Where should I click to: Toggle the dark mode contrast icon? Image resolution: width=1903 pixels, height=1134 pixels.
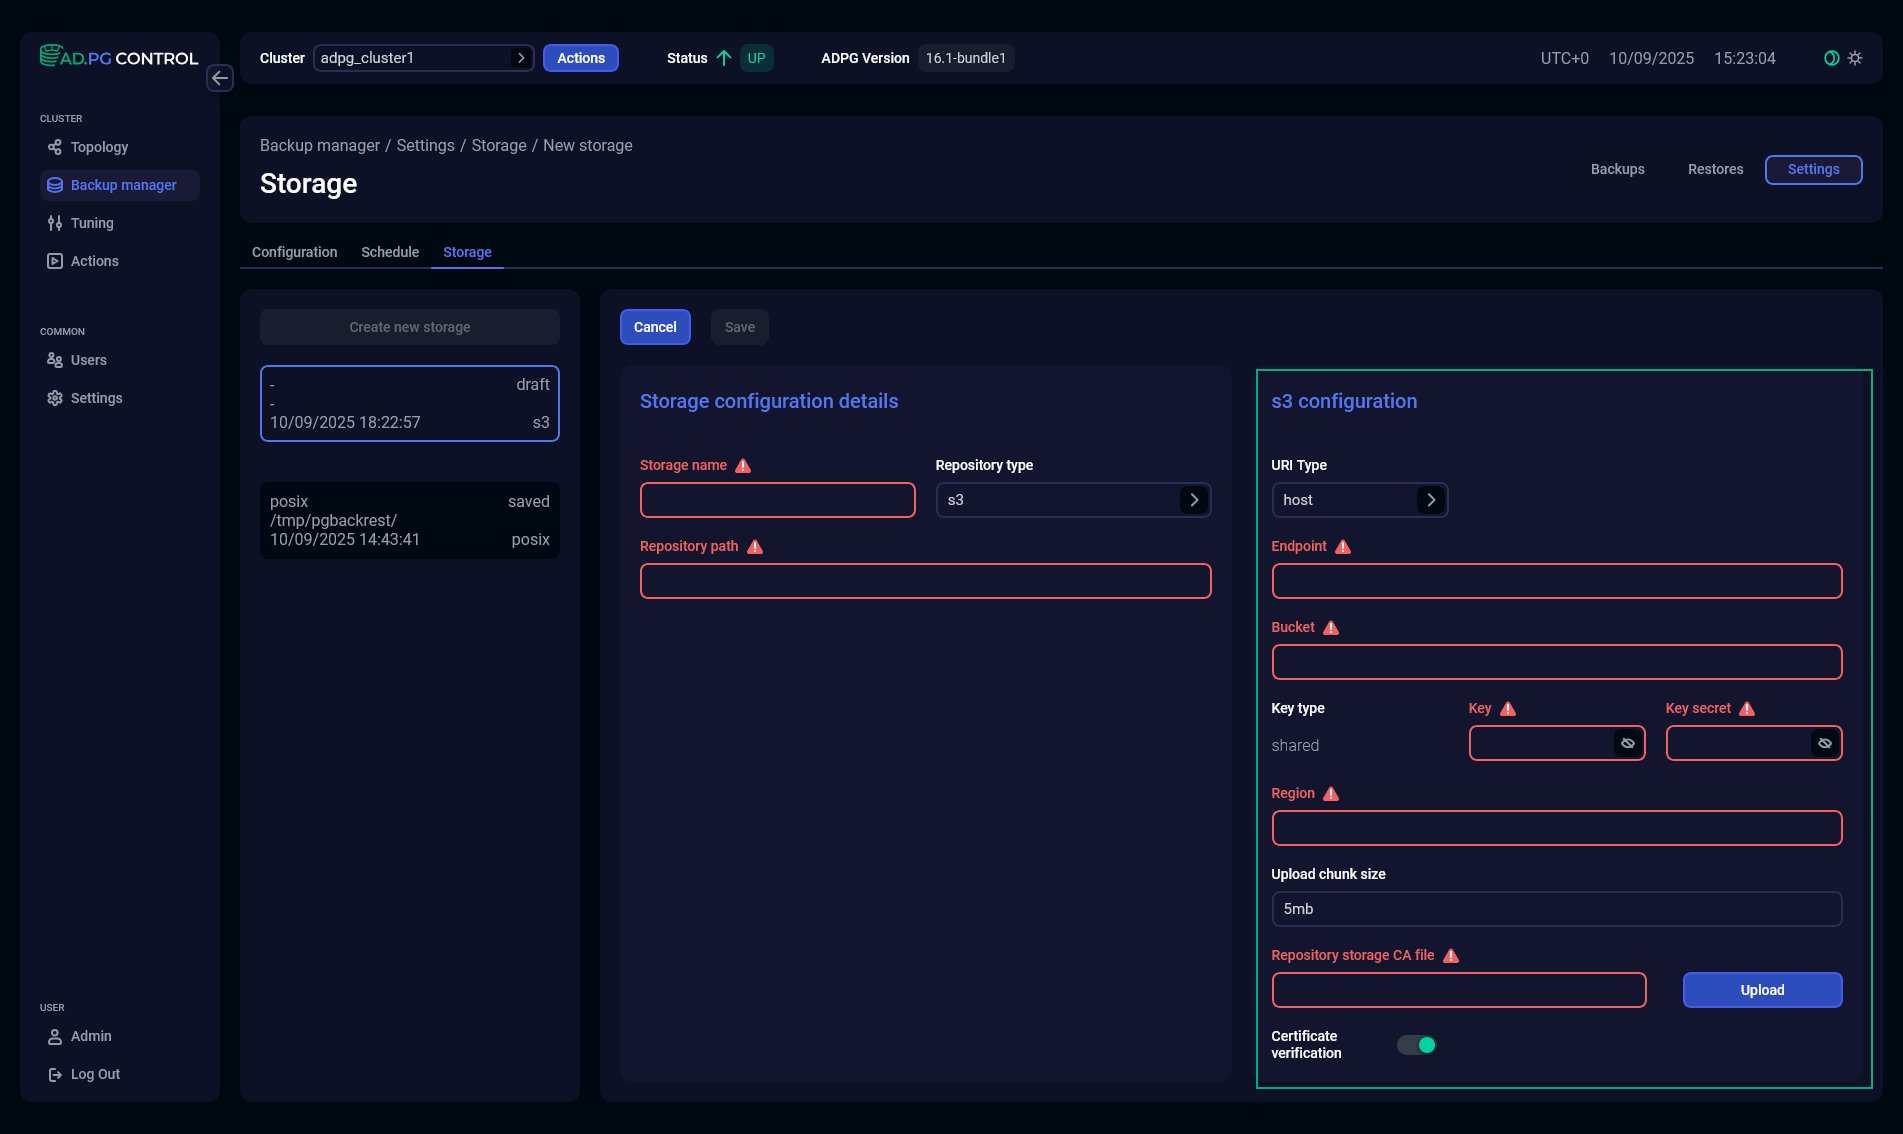coord(1830,58)
